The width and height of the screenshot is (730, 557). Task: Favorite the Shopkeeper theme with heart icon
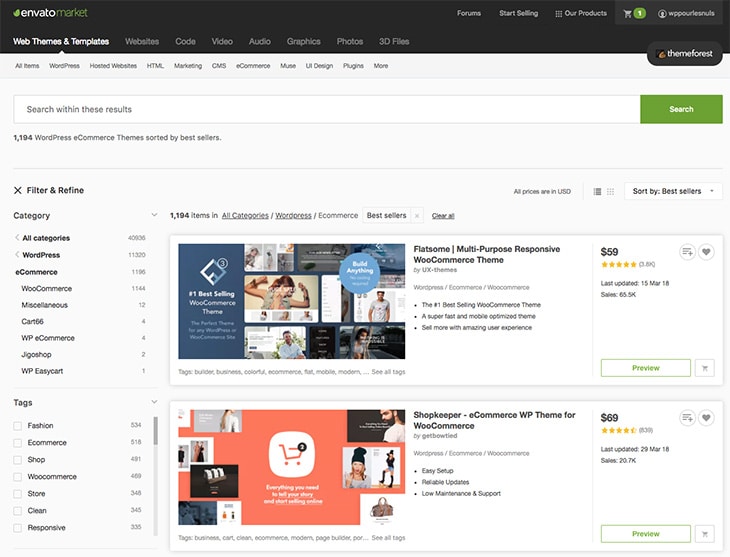tap(706, 418)
